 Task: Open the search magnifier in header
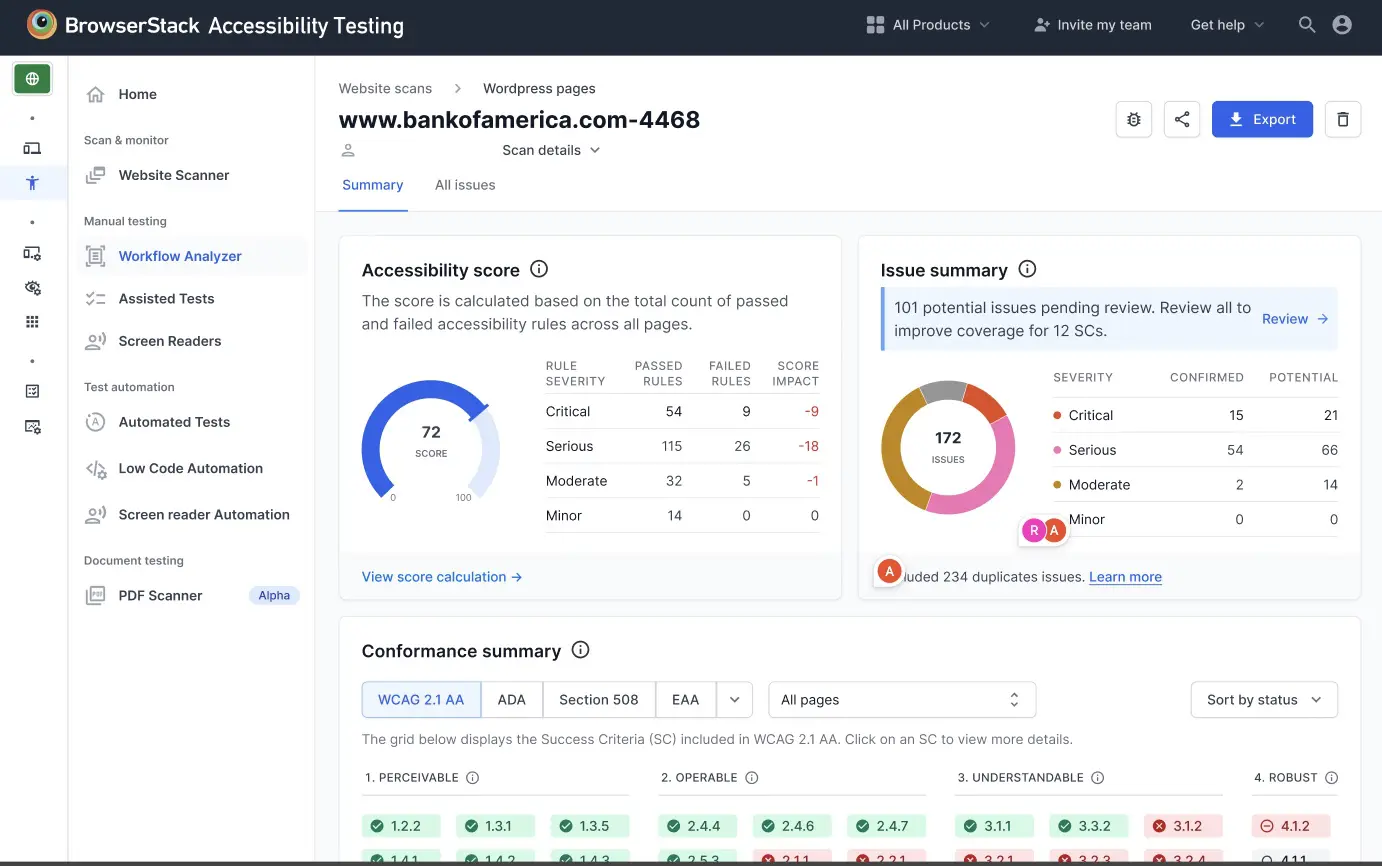point(1307,25)
